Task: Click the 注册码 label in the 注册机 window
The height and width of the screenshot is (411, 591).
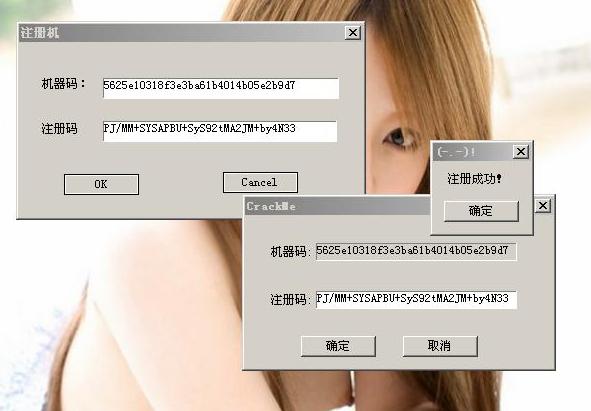Action: click(59, 129)
